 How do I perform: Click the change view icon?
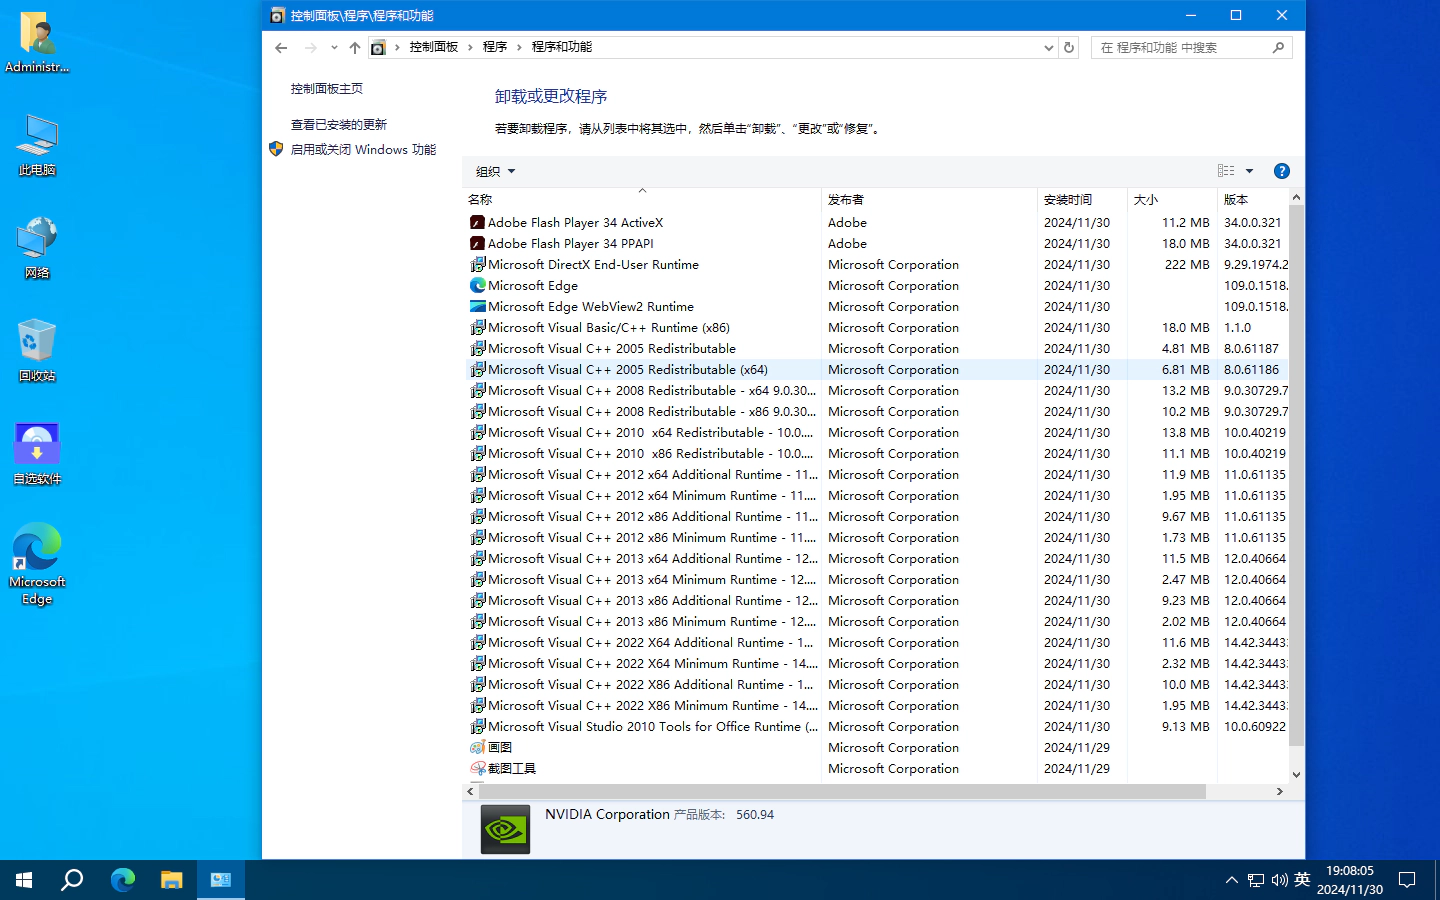point(1226,171)
